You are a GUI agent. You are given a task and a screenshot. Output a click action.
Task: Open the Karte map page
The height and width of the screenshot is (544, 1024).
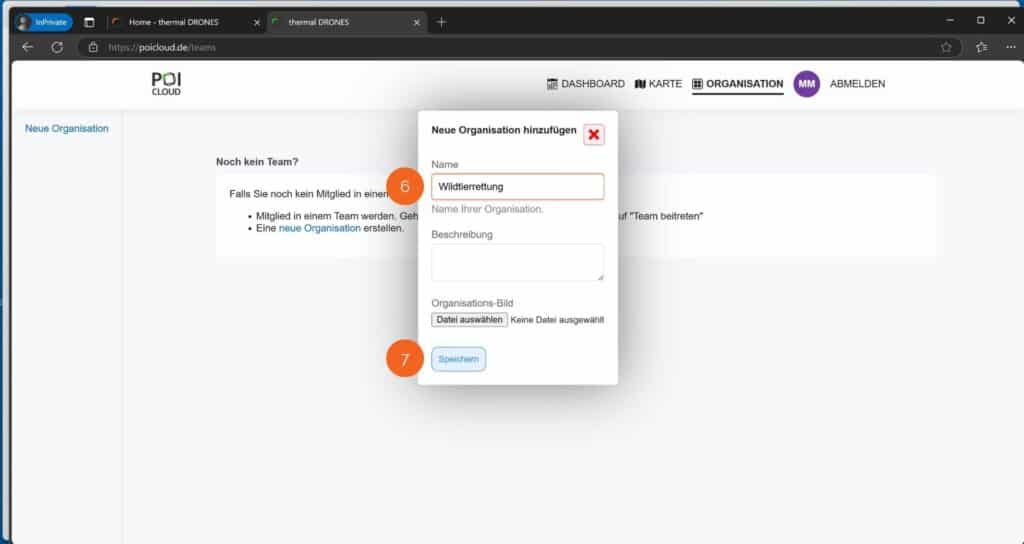coord(658,84)
